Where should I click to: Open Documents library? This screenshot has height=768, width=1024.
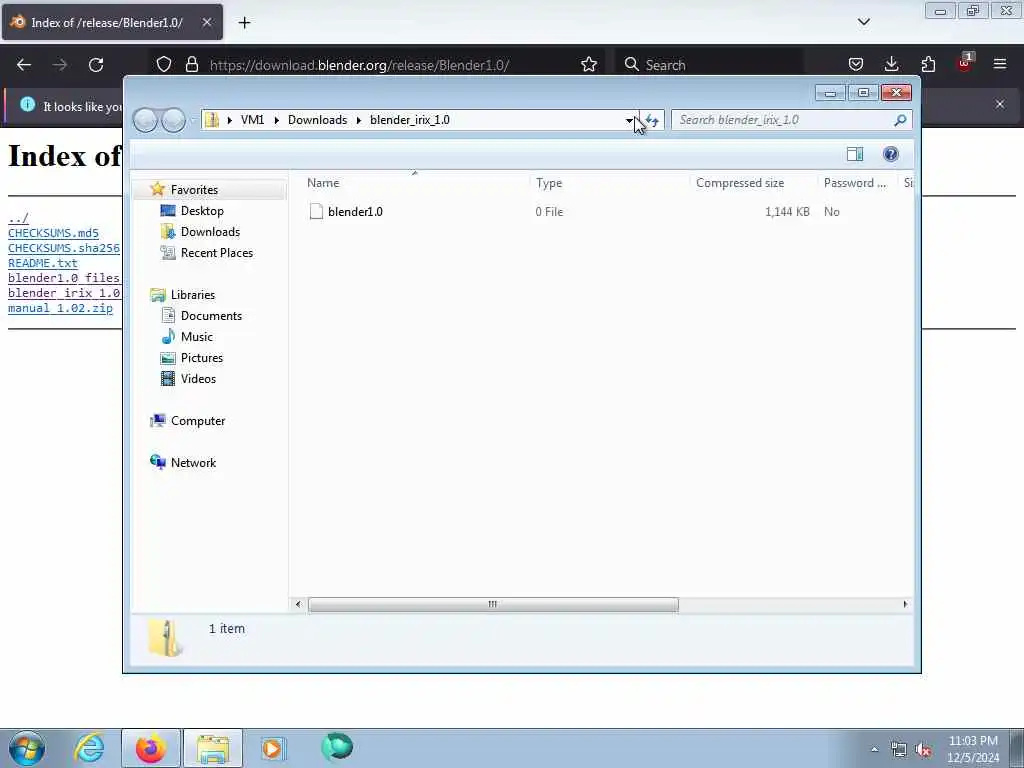[x=211, y=315]
